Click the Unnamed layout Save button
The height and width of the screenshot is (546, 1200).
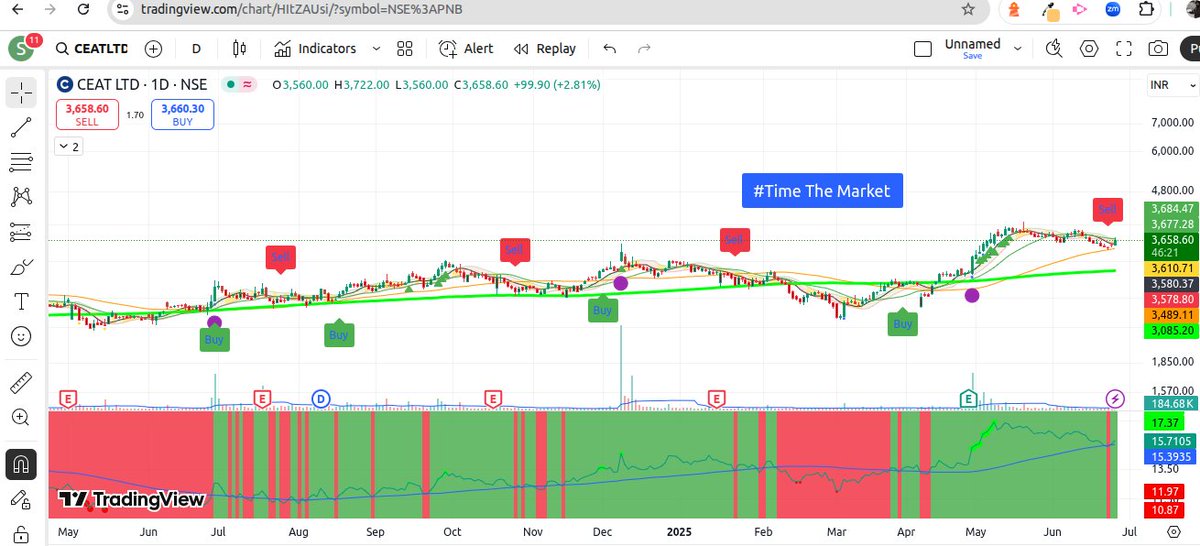coord(972,56)
